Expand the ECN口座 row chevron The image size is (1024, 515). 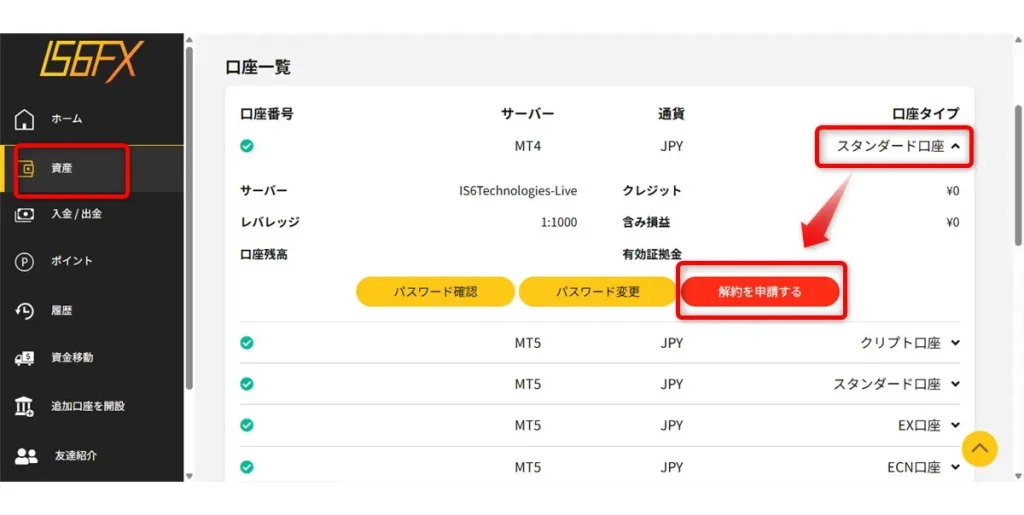(956, 467)
